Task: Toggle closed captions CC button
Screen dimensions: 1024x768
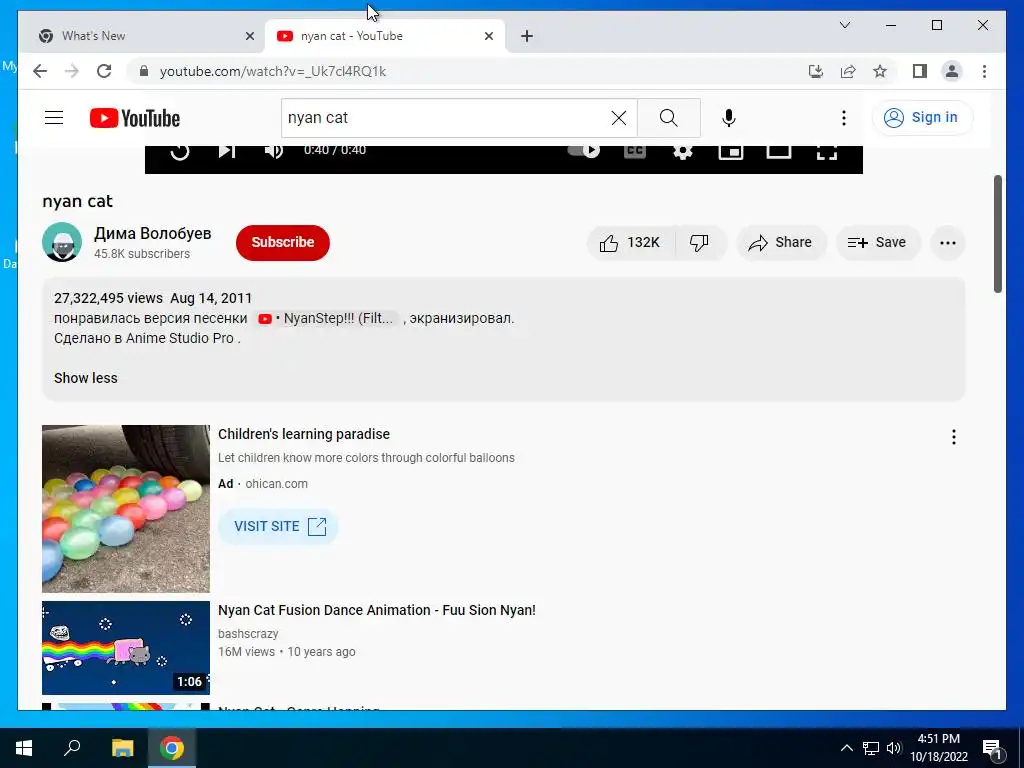Action: (x=635, y=151)
